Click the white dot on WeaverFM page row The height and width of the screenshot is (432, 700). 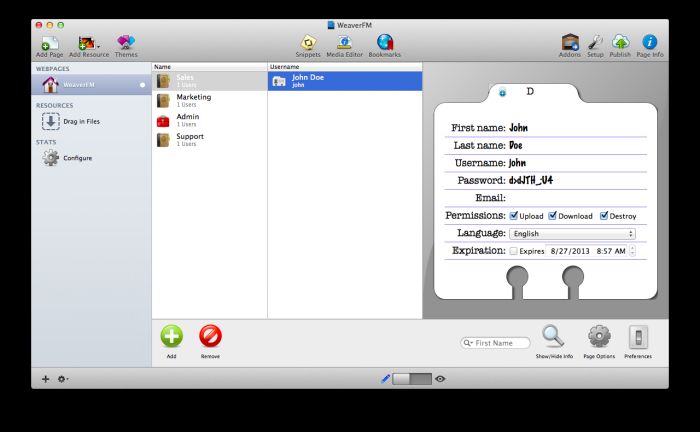coord(142,85)
